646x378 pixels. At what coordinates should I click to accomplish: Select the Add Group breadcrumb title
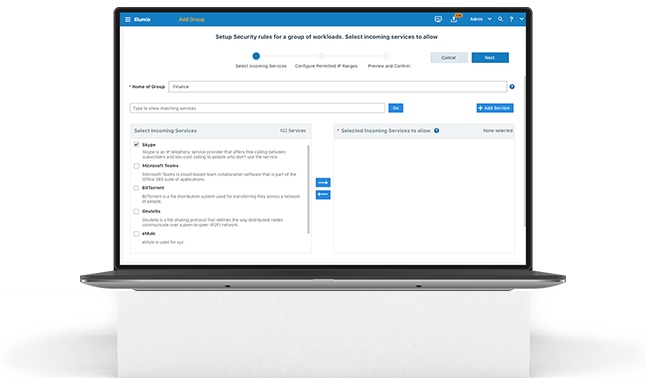[192, 19]
